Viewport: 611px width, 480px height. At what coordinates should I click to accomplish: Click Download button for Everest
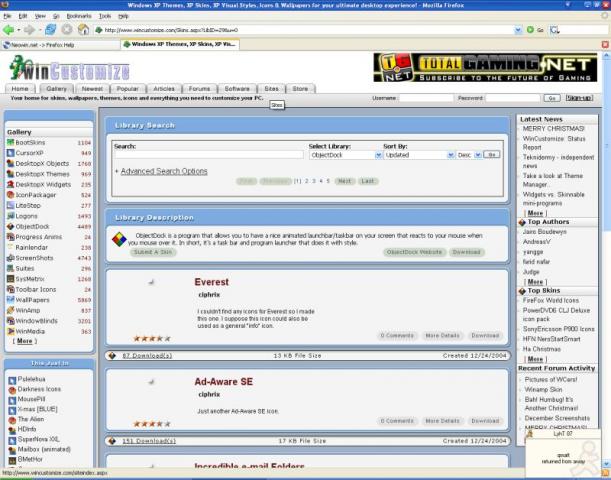pyautogui.click(x=485, y=335)
